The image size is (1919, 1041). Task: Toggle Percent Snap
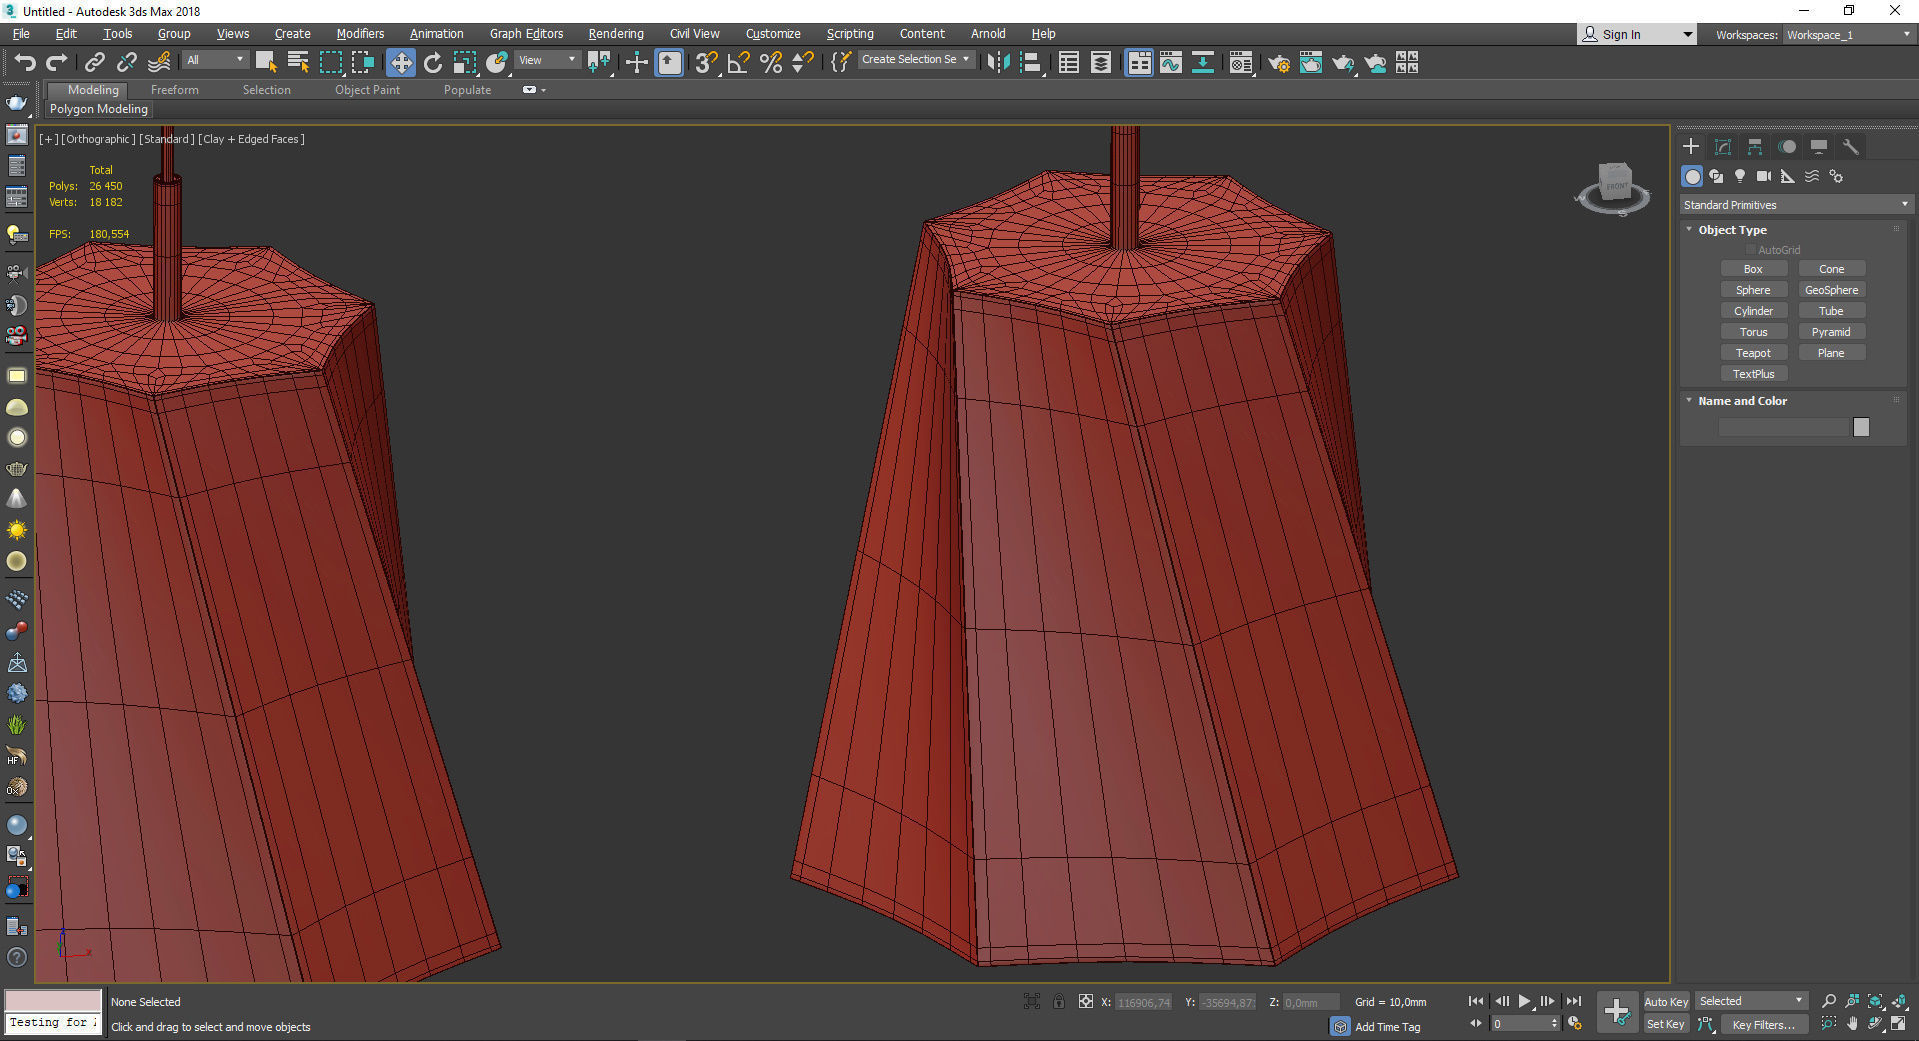tap(770, 63)
